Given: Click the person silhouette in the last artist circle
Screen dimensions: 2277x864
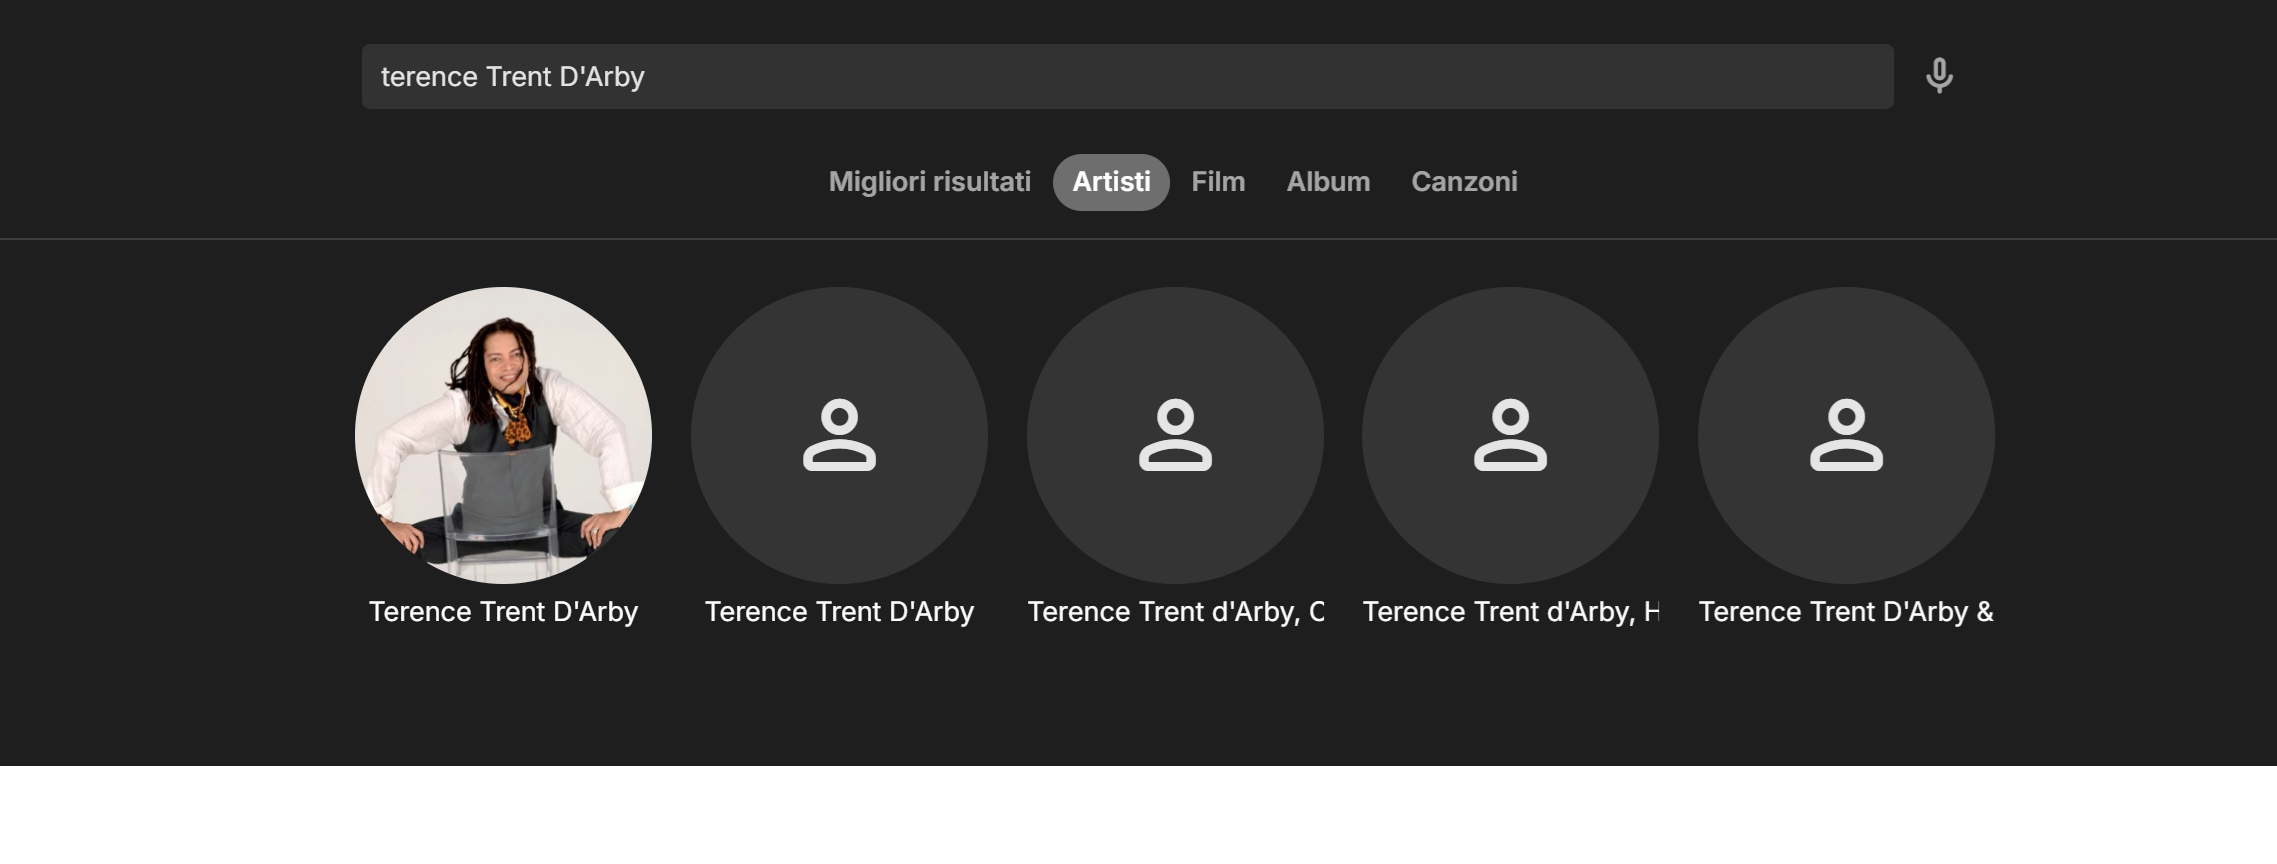Looking at the screenshot, I should pyautogui.click(x=1846, y=435).
